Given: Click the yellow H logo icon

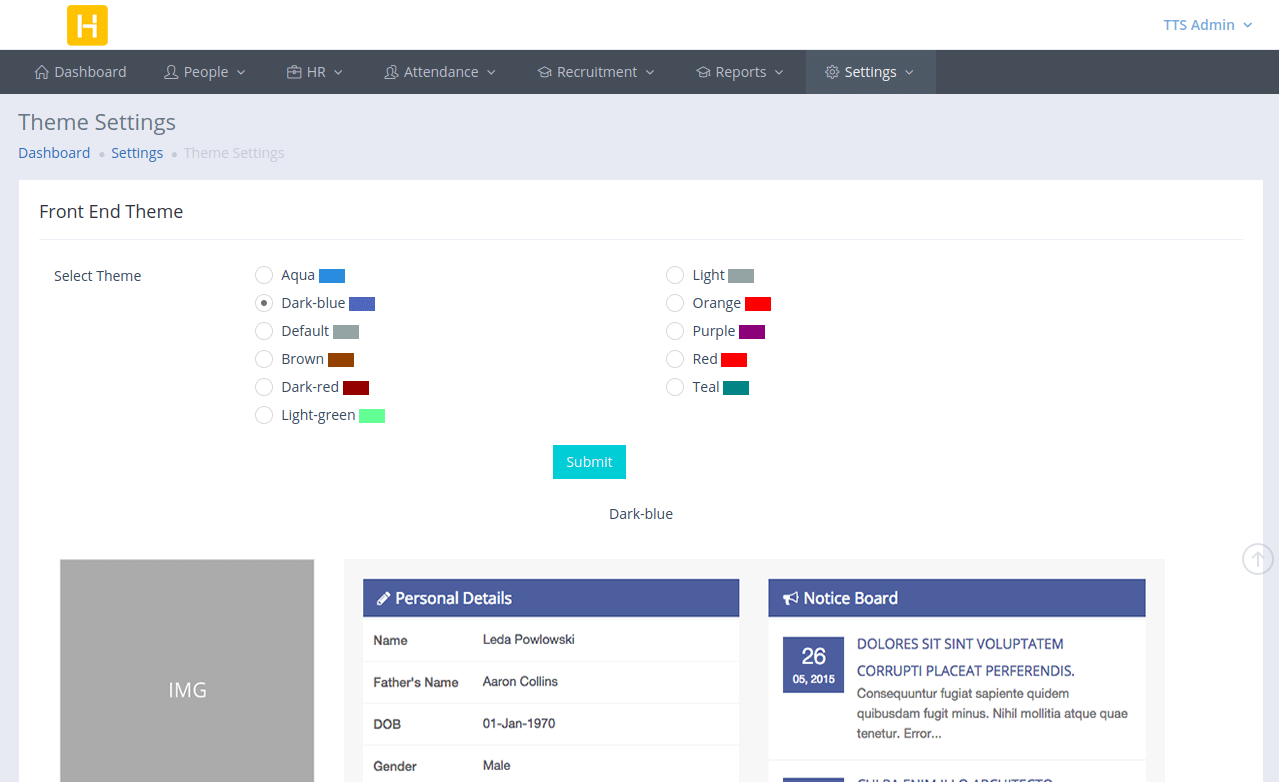Looking at the screenshot, I should tap(87, 25).
